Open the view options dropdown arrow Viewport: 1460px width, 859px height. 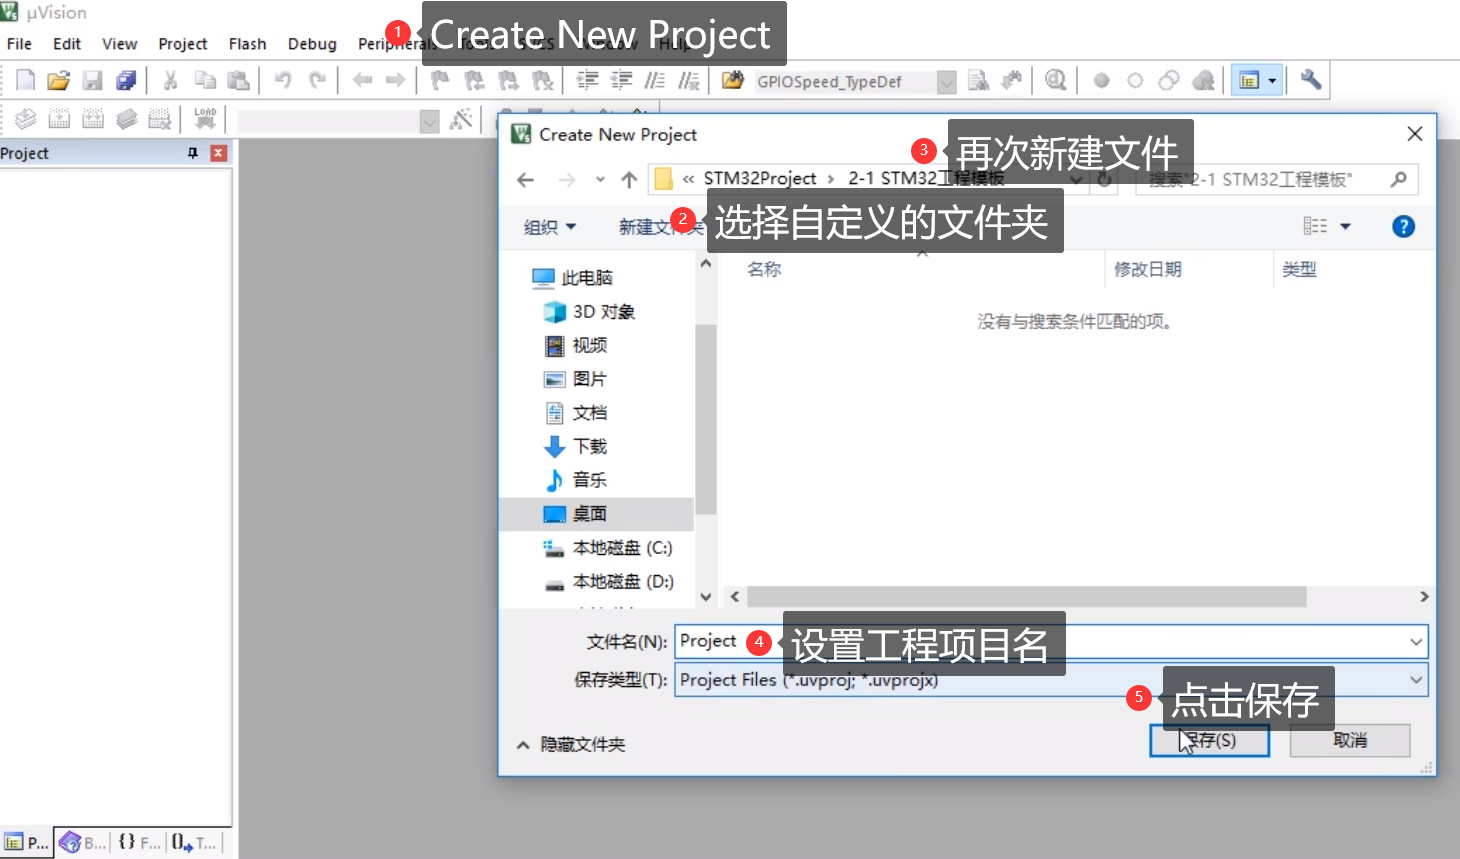(1345, 227)
